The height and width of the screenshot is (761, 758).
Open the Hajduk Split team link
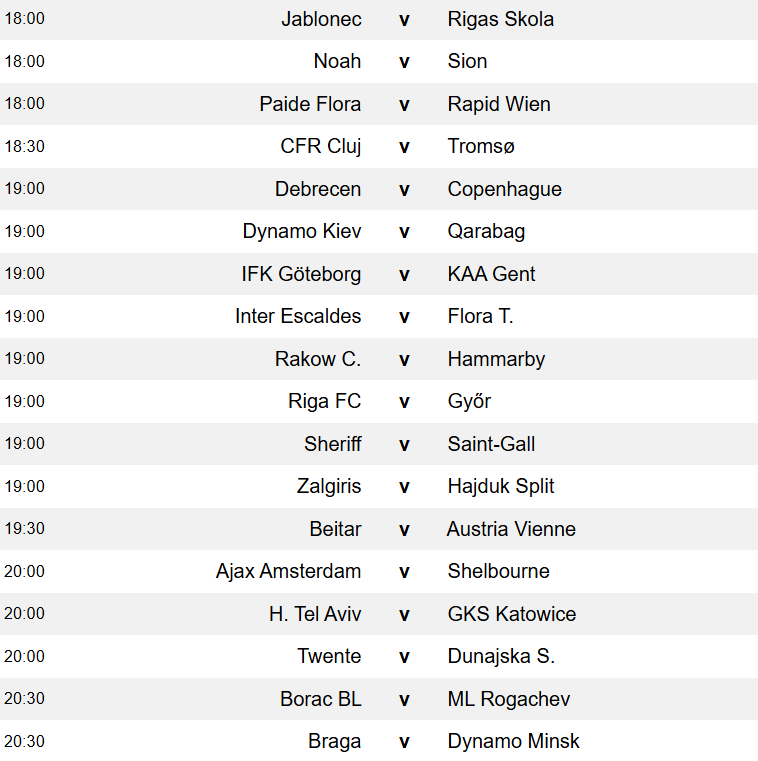[501, 486]
